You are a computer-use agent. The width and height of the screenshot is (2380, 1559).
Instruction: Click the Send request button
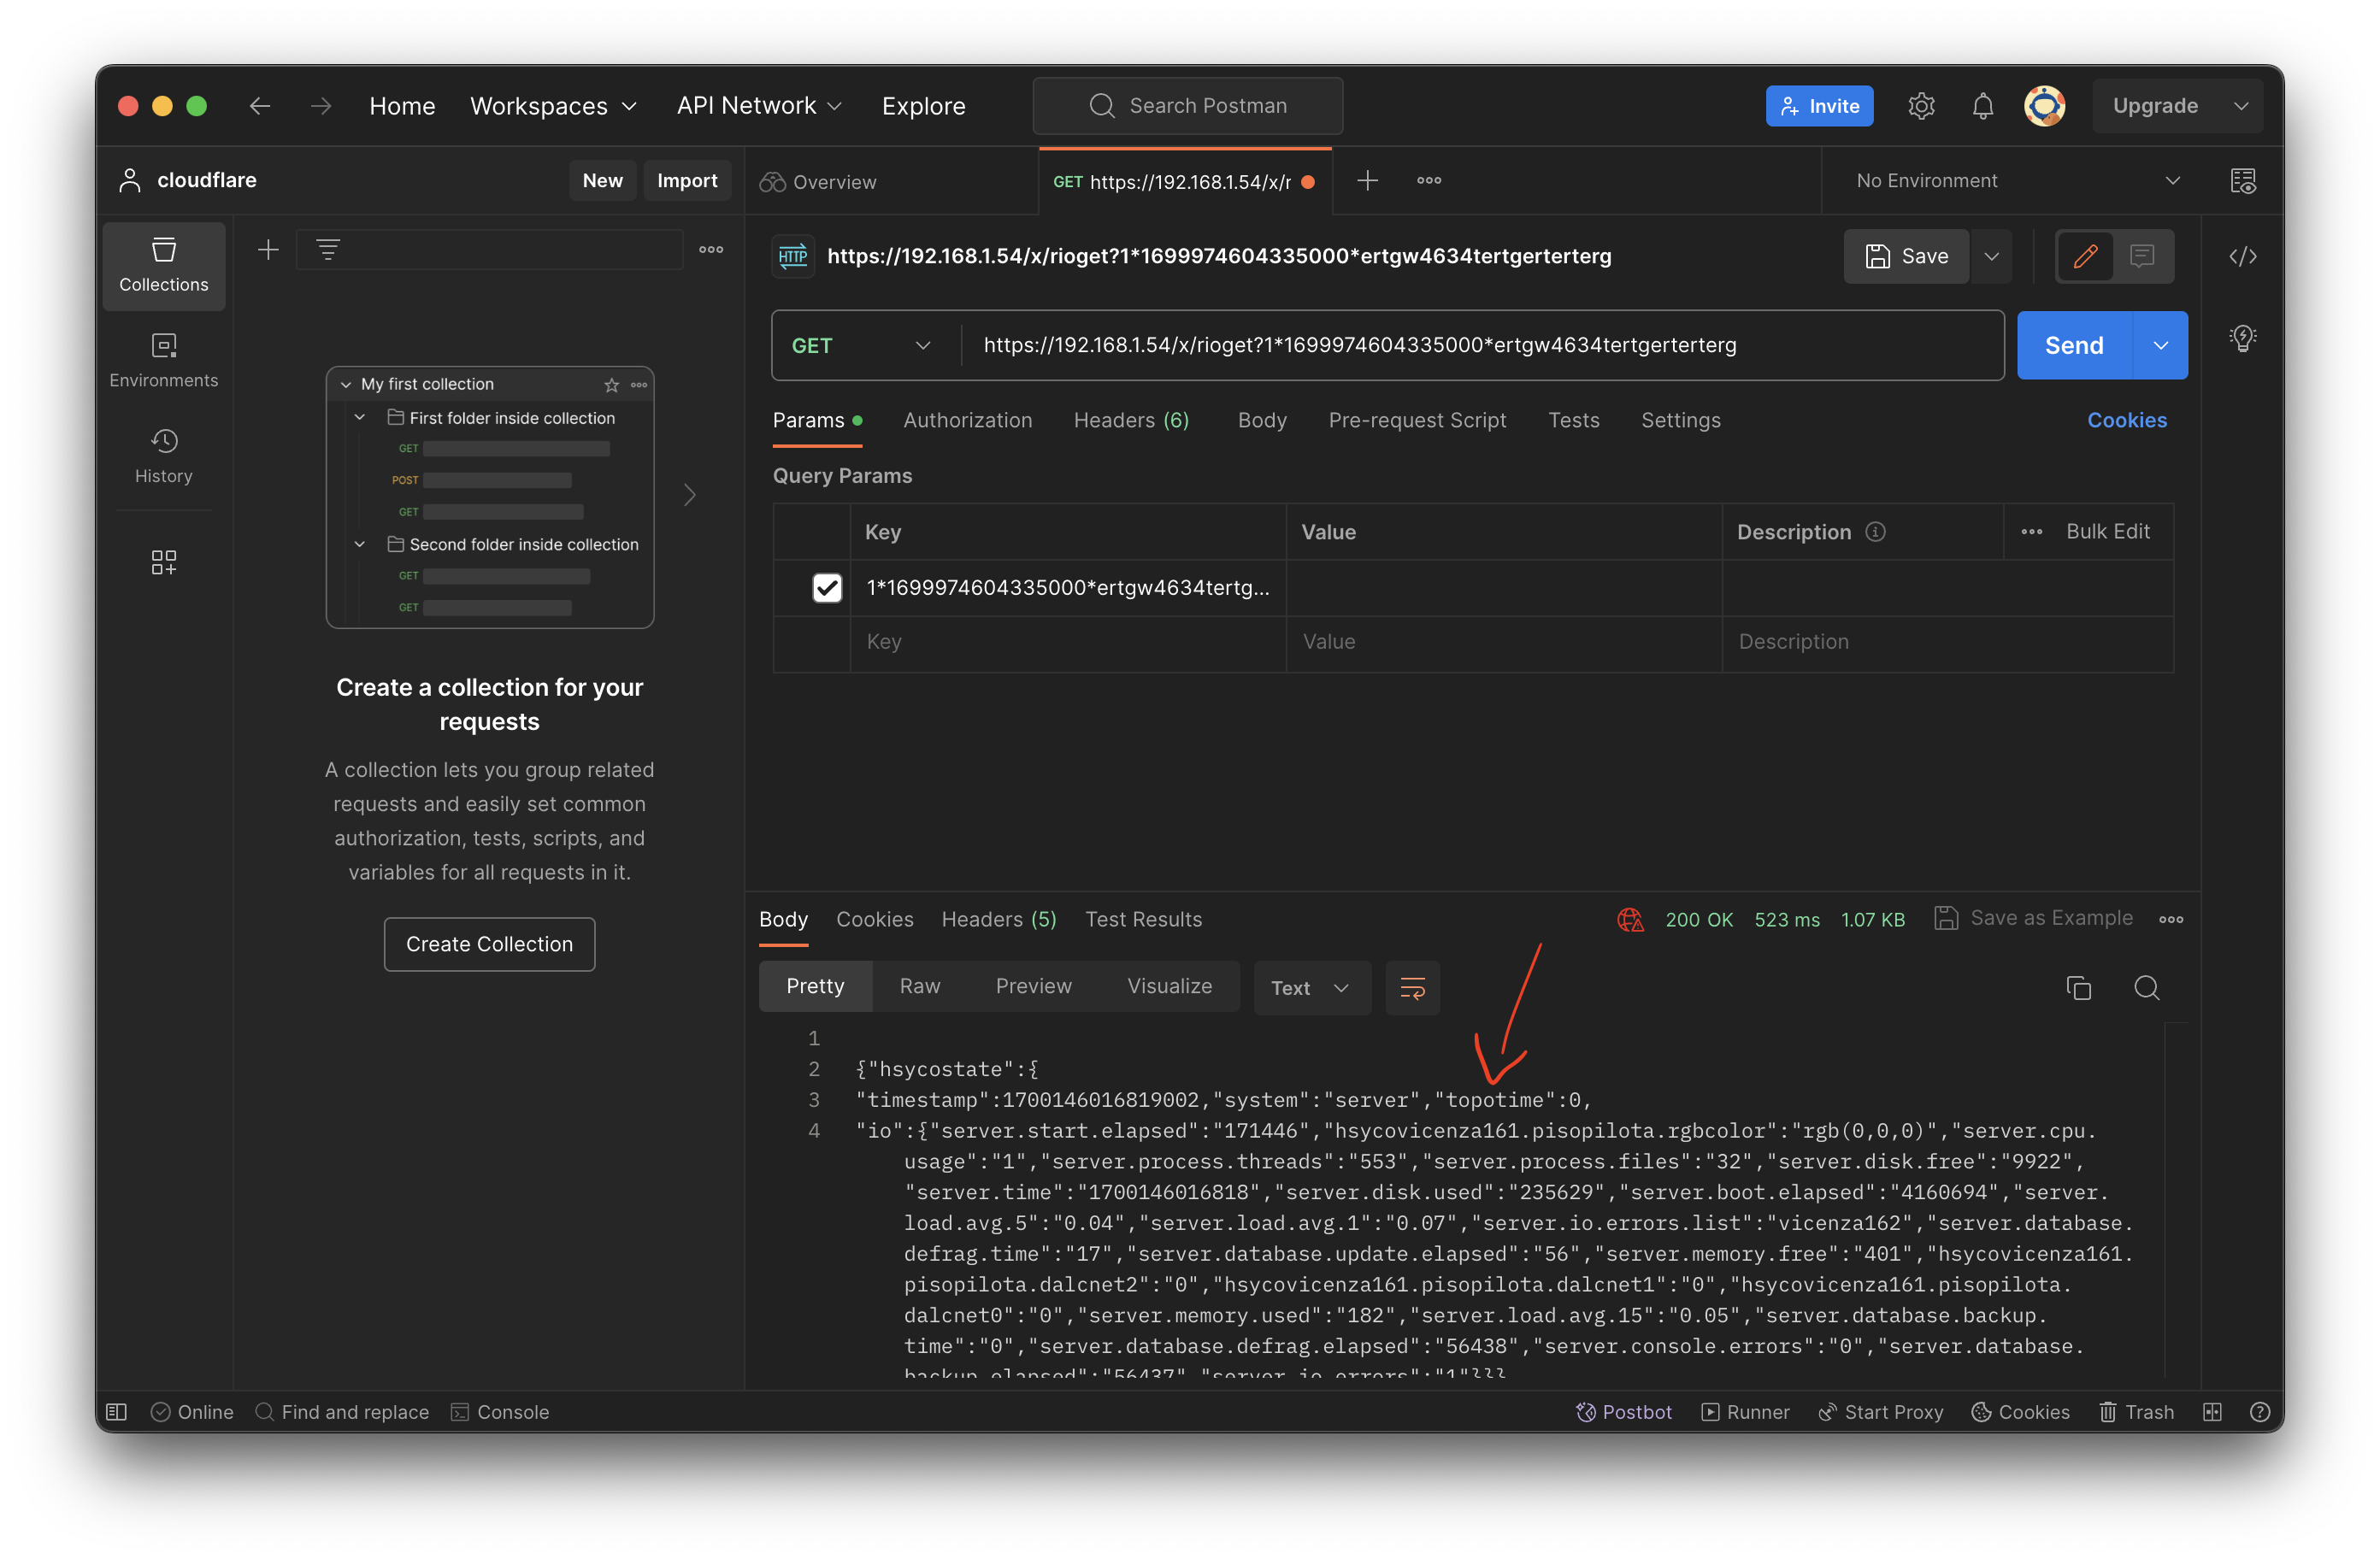pyautogui.click(x=2074, y=344)
